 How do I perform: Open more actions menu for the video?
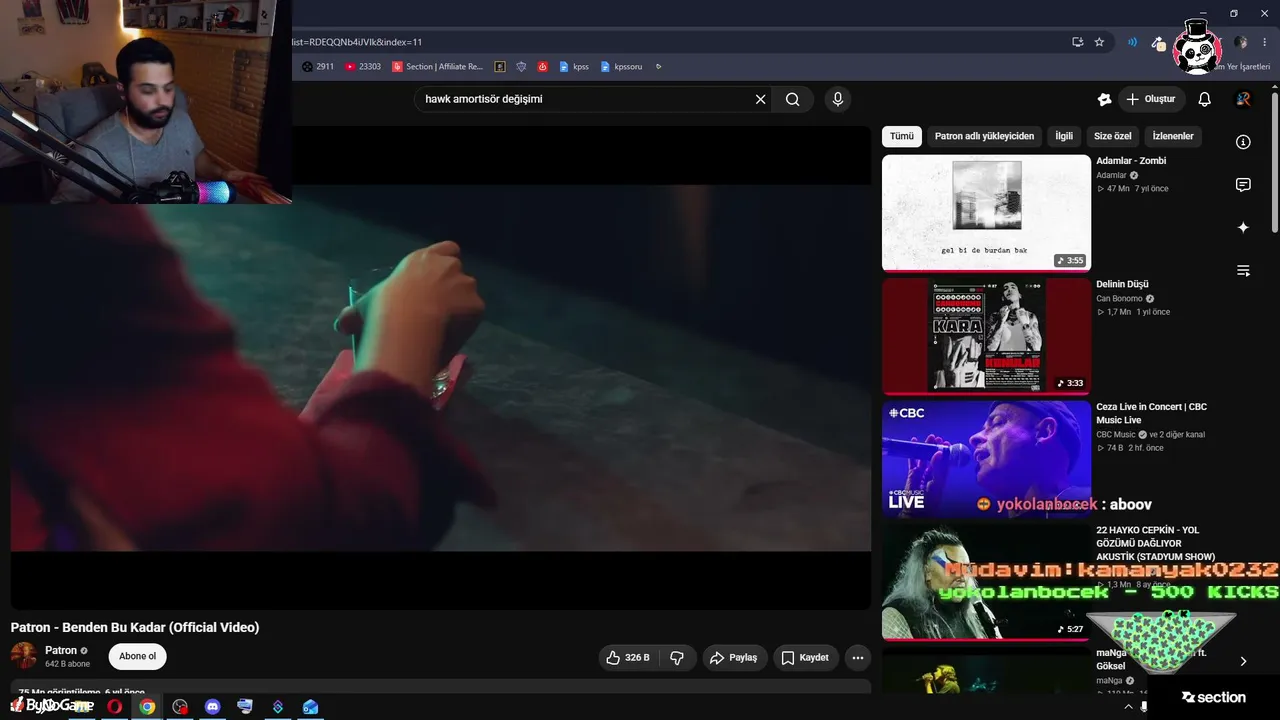coord(857,657)
